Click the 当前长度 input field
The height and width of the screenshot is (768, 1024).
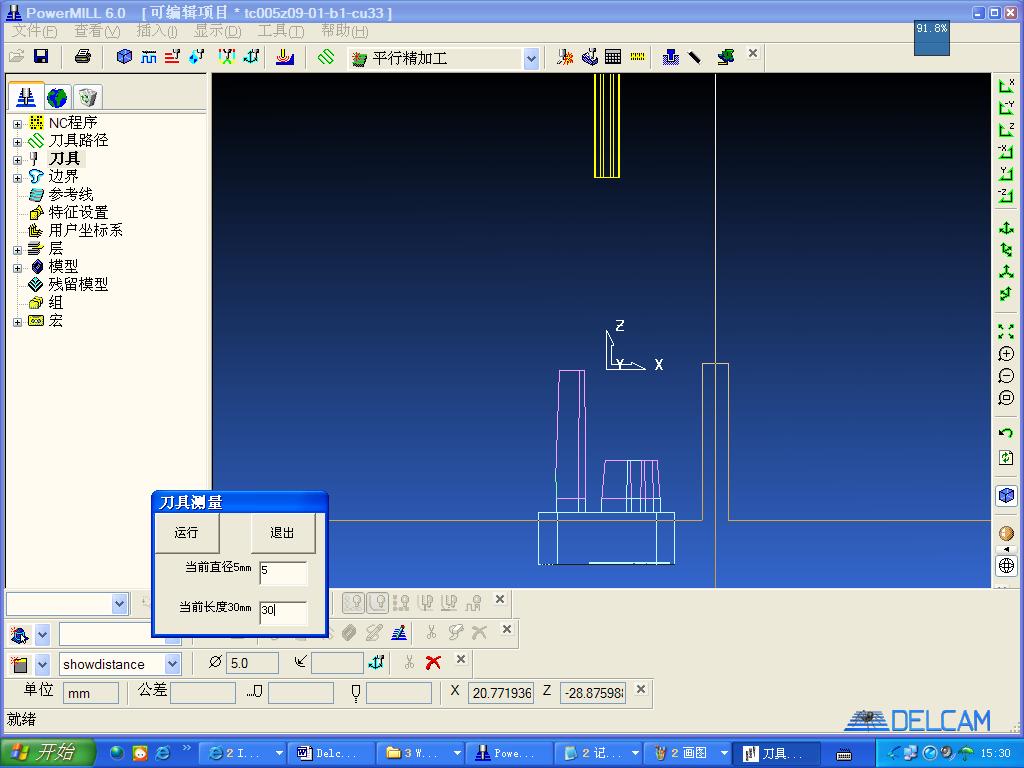(283, 611)
